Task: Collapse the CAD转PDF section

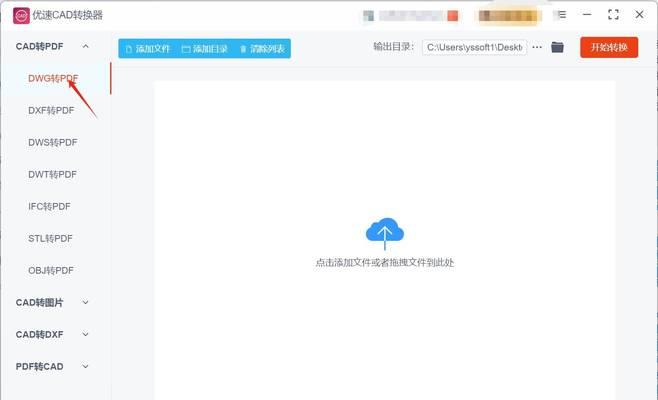Action: click(x=86, y=46)
